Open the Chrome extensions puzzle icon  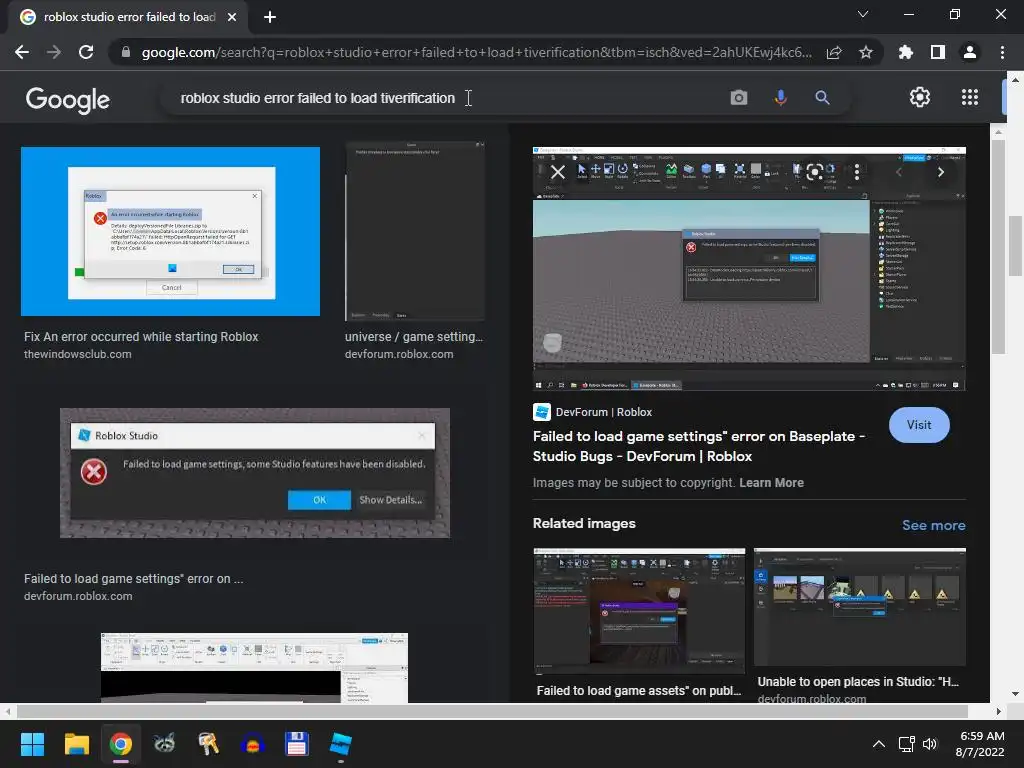[x=906, y=52]
